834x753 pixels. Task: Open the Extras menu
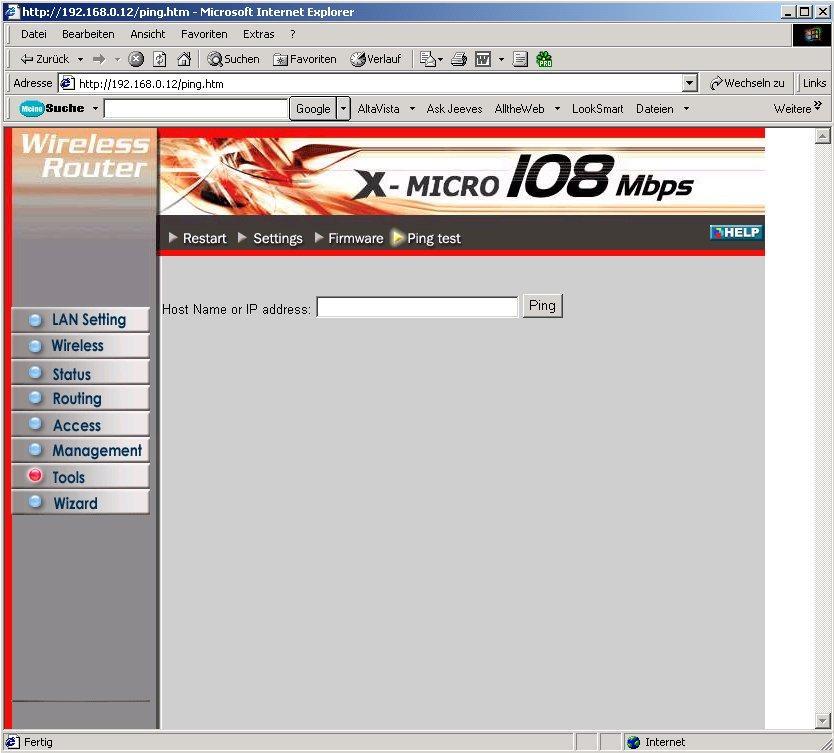pos(258,34)
